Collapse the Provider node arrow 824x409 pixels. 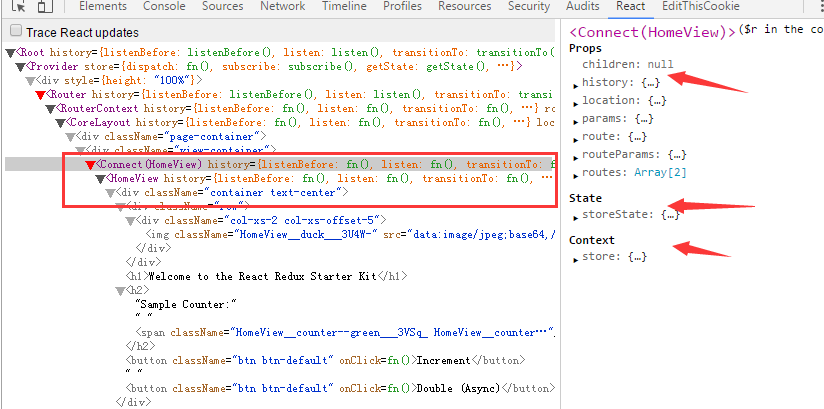(x=20, y=66)
